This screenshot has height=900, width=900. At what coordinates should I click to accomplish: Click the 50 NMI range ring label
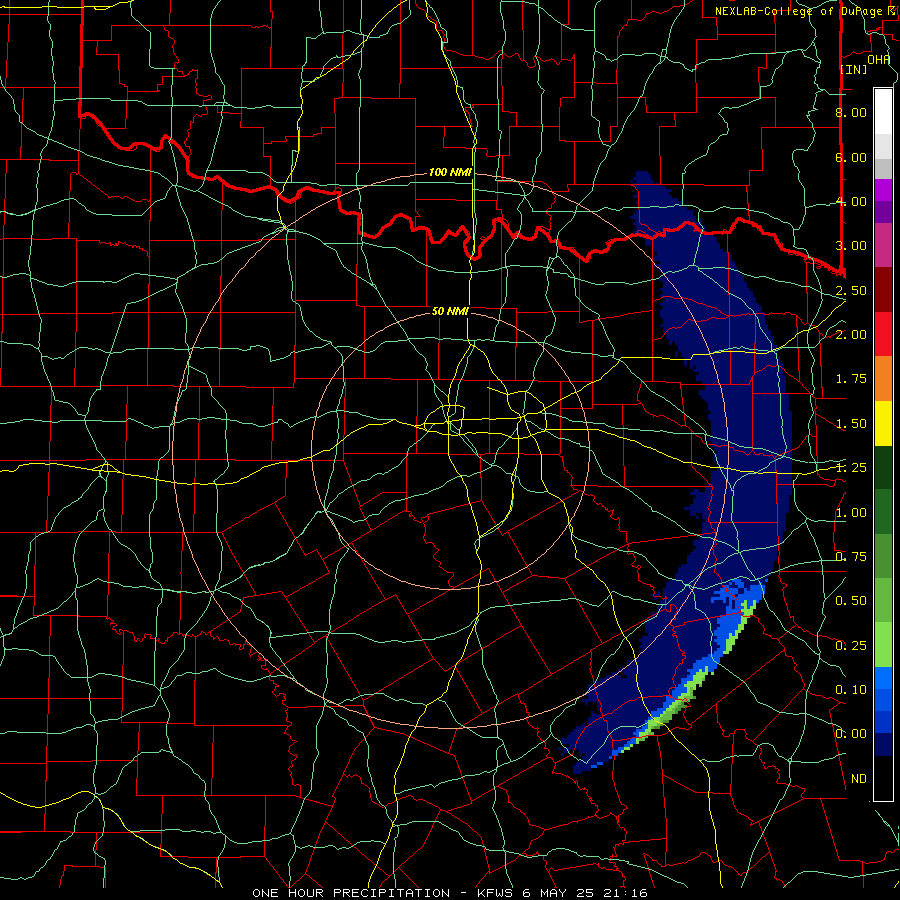click(450, 311)
